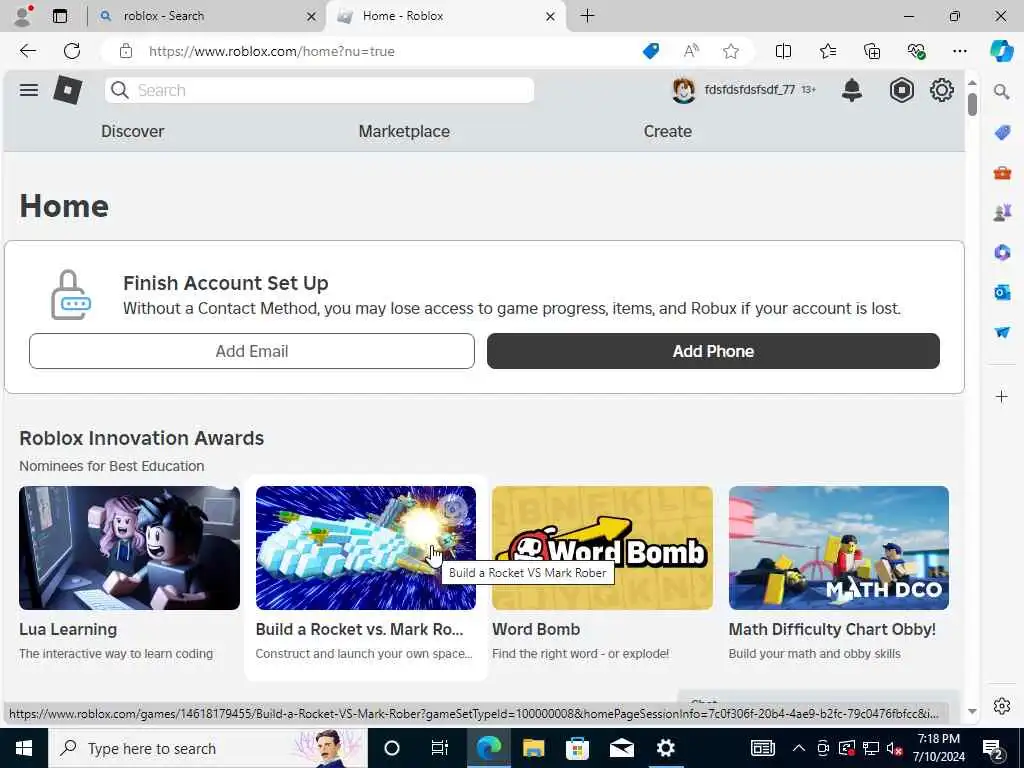
Task: Click the user avatar headshot icon
Action: pos(683,90)
